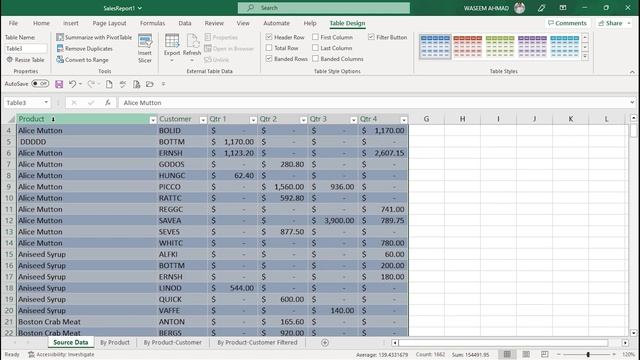Open ribbon display options icon
Viewport: 640px width, 360px height.
click(x=563, y=8)
